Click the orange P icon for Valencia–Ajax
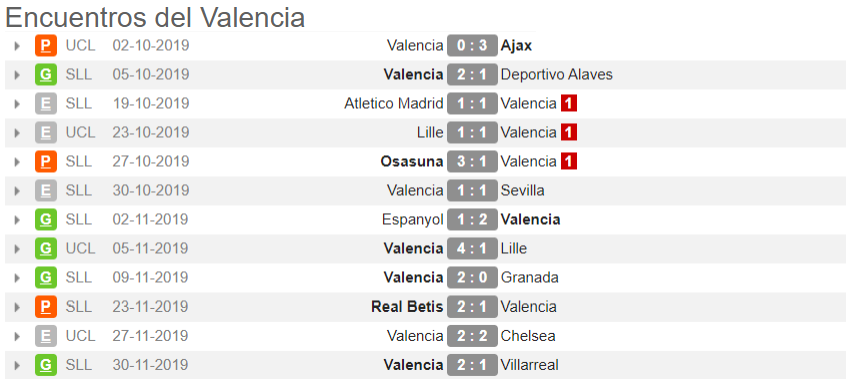 click(x=46, y=45)
